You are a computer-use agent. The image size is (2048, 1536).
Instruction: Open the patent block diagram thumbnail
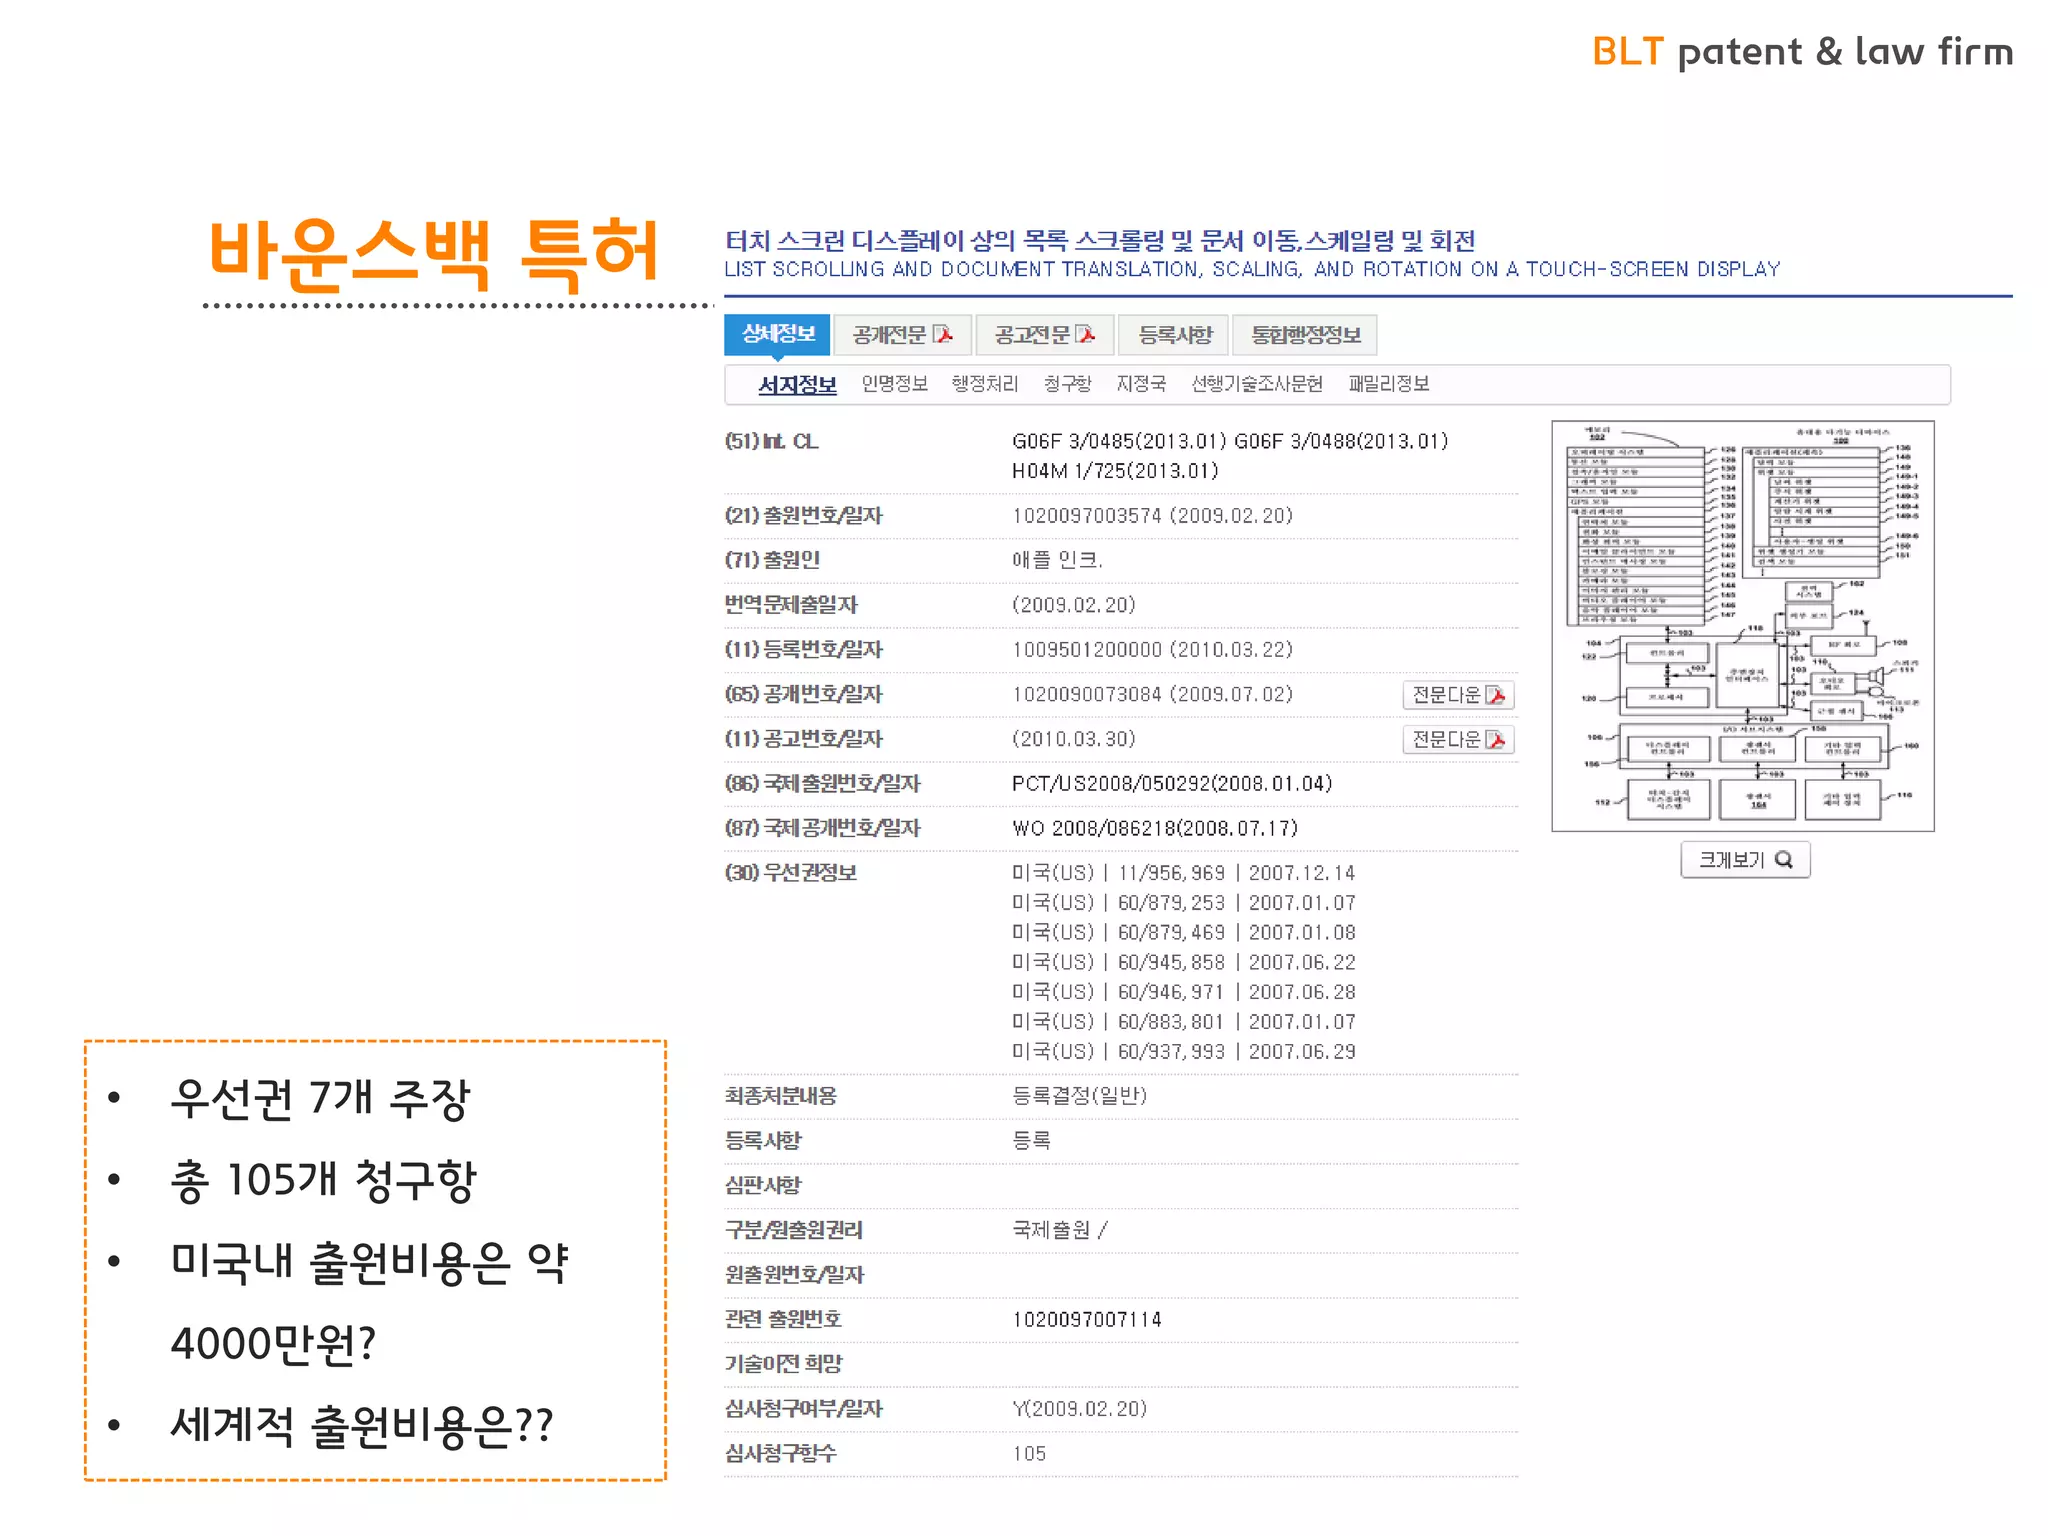(1743, 626)
